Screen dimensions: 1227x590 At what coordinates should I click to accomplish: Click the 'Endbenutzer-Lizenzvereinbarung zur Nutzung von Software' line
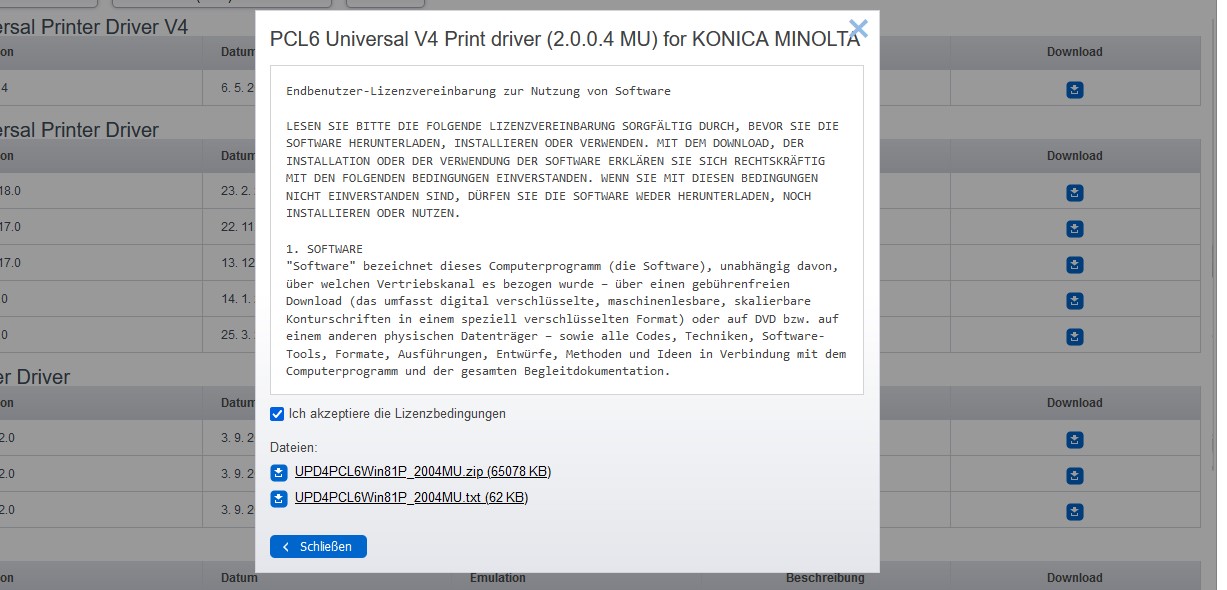click(478, 91)
